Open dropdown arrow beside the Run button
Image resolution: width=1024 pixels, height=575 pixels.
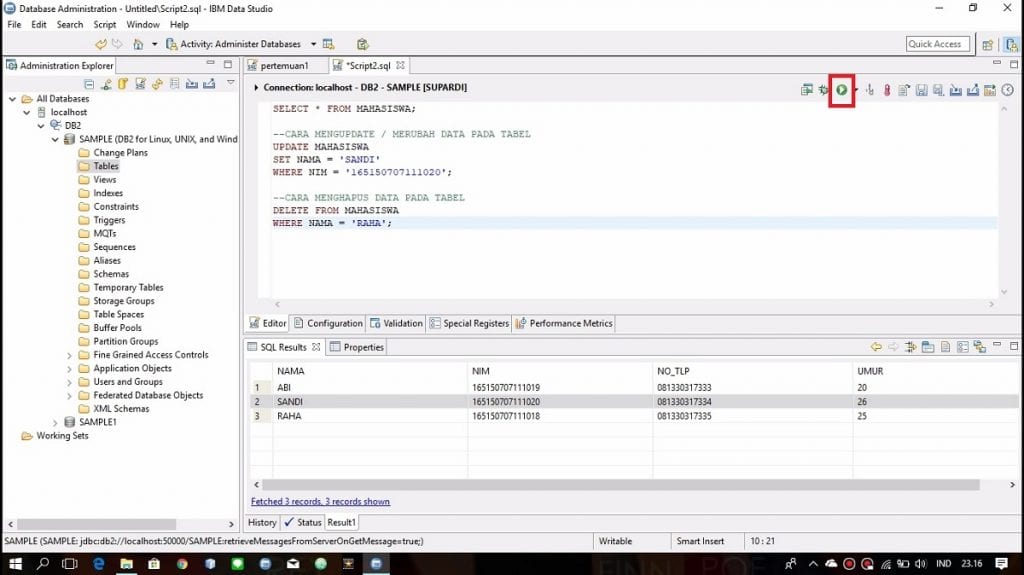point(855,90)
